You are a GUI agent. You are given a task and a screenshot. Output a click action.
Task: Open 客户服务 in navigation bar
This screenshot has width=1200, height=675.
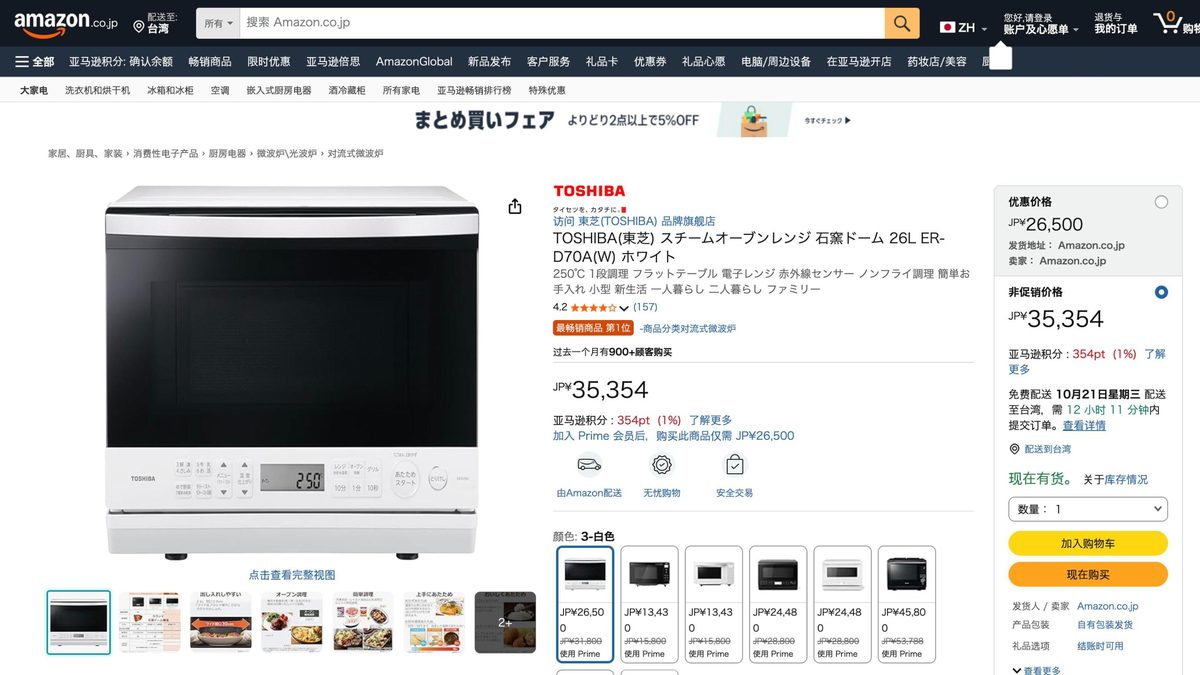pyautogui.click(x=548, y=61)
